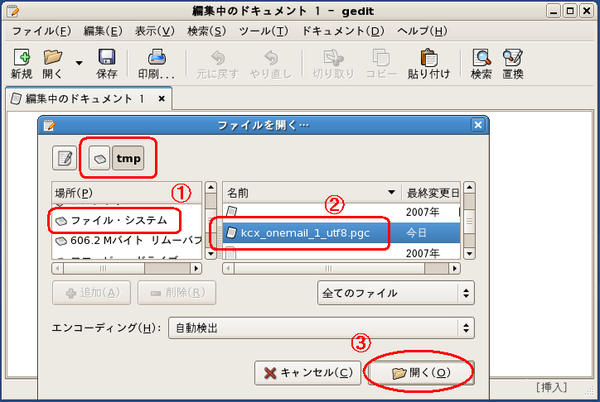The width and height of the screenshot is (600, 402).
Task: Click left arrow of file list horizontal scrollbar
Action: (x=228, y=269)
